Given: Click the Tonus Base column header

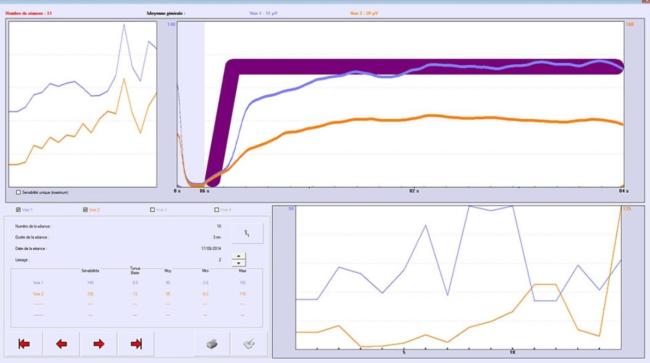Looking at the screenshot, I should pyautogui.click(x=135, y=270).
